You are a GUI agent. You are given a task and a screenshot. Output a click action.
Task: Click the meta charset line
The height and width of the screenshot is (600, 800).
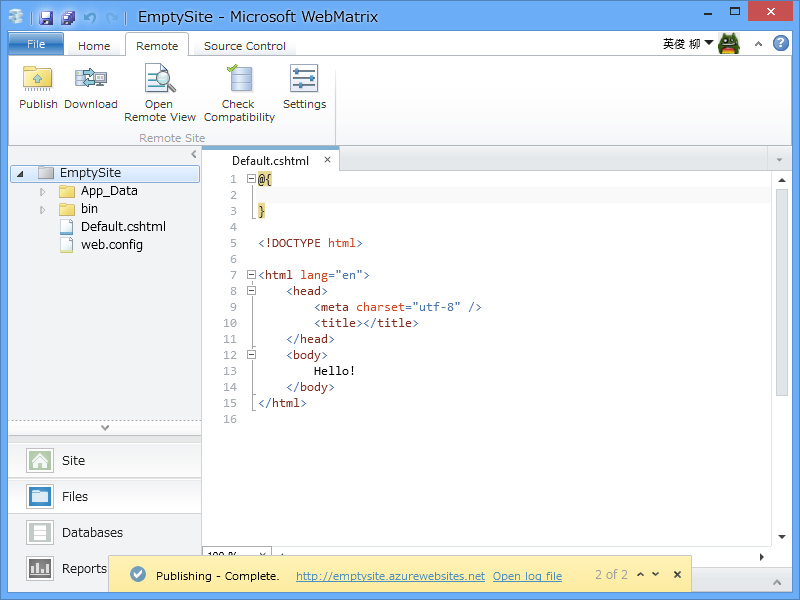(x=398, y=307)
